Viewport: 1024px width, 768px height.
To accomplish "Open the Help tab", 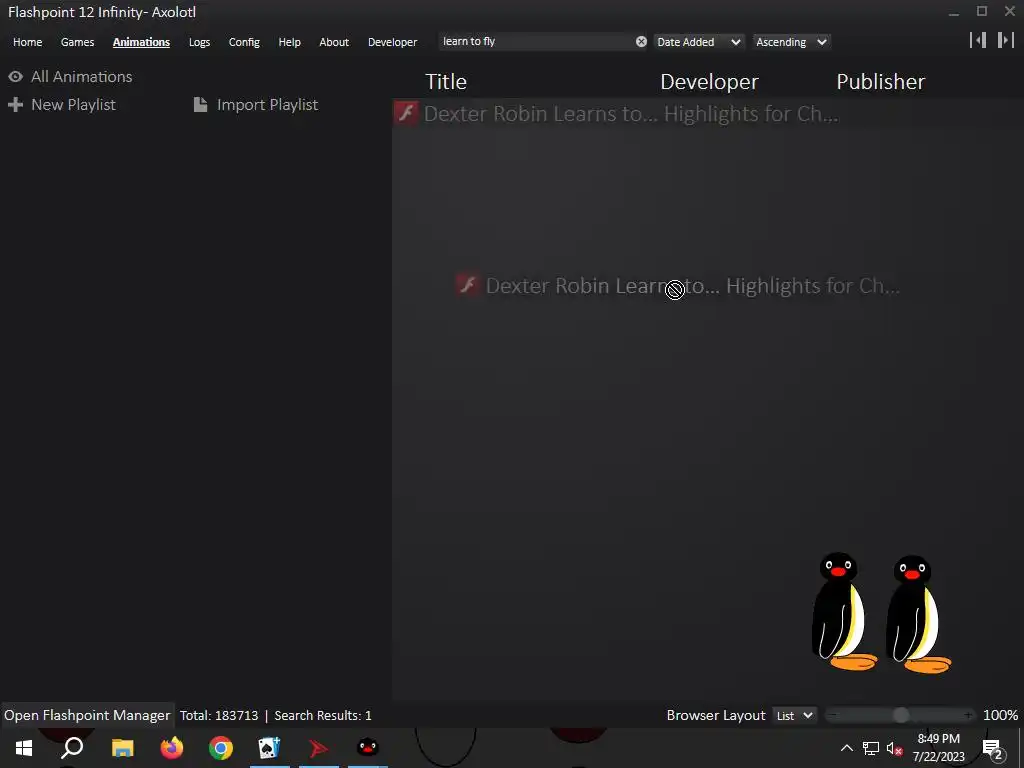I will click(289, 42).
